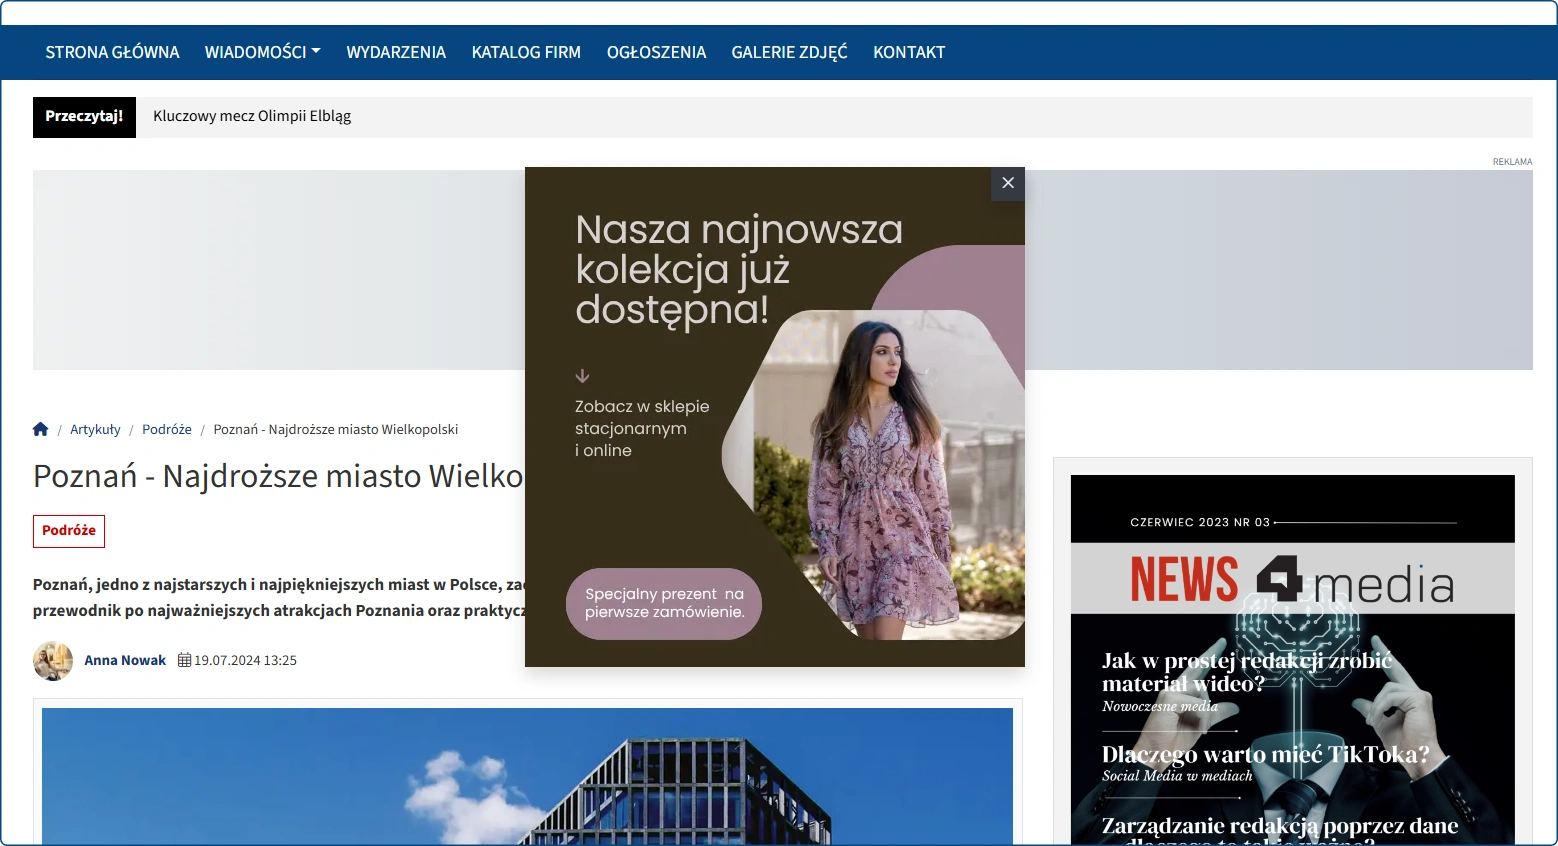Select Kontakt in the top menu
This screenshot has width=1558, height=846.
[x=909, y=52]
